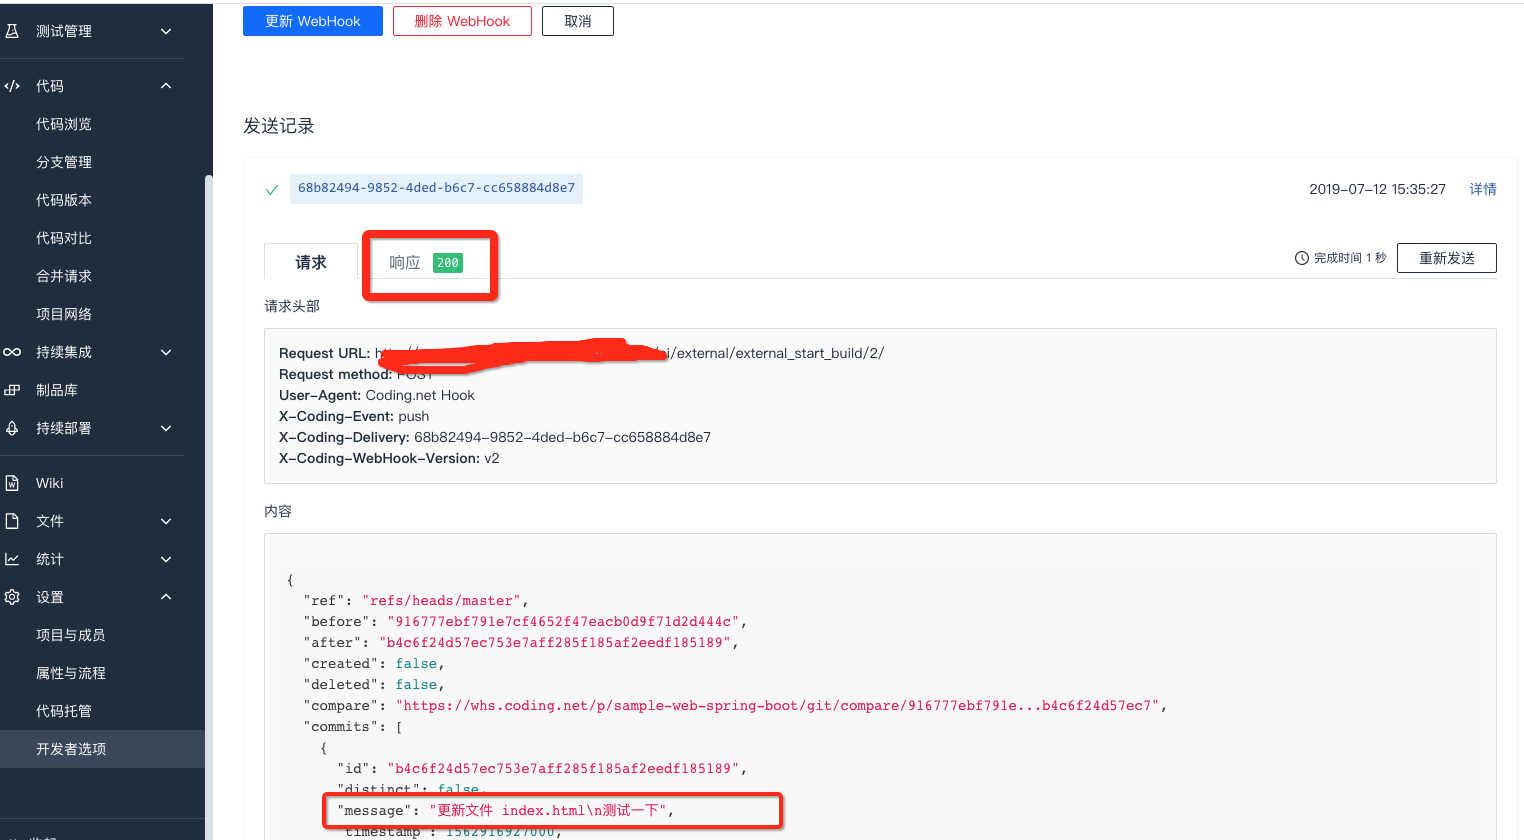The image size is (1524, 840).
Task: Click the 持续部署 rocket icon
Action: pyautogui.click(x=12, y=428)
